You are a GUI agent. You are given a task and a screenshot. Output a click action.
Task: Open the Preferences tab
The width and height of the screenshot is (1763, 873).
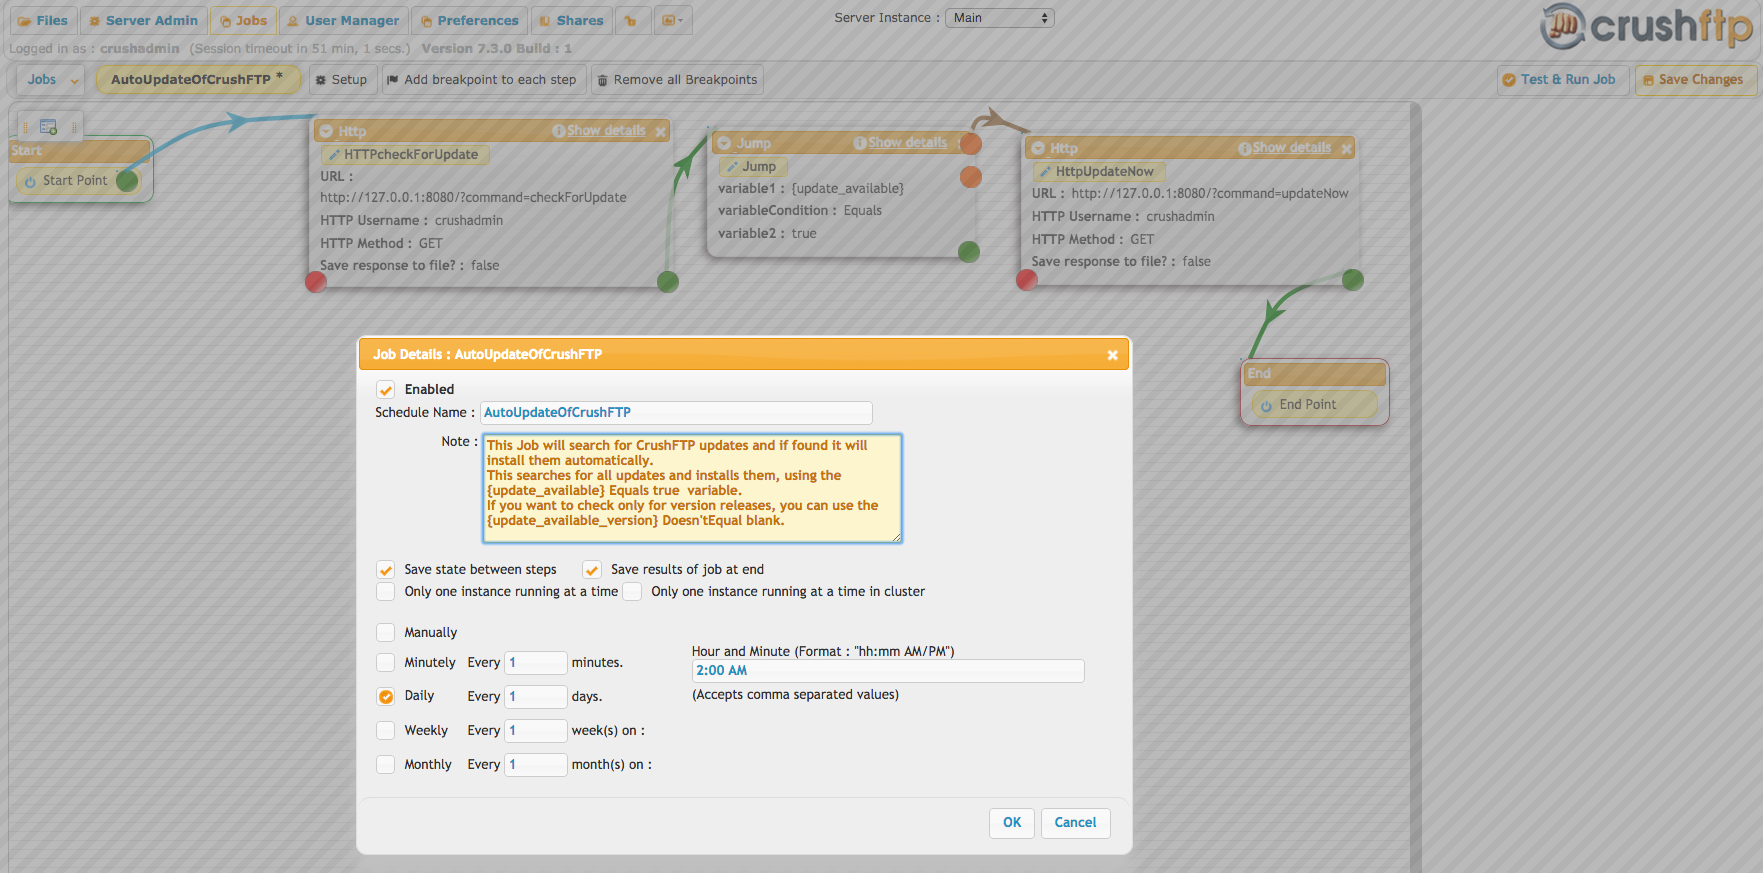pos(469,20)
